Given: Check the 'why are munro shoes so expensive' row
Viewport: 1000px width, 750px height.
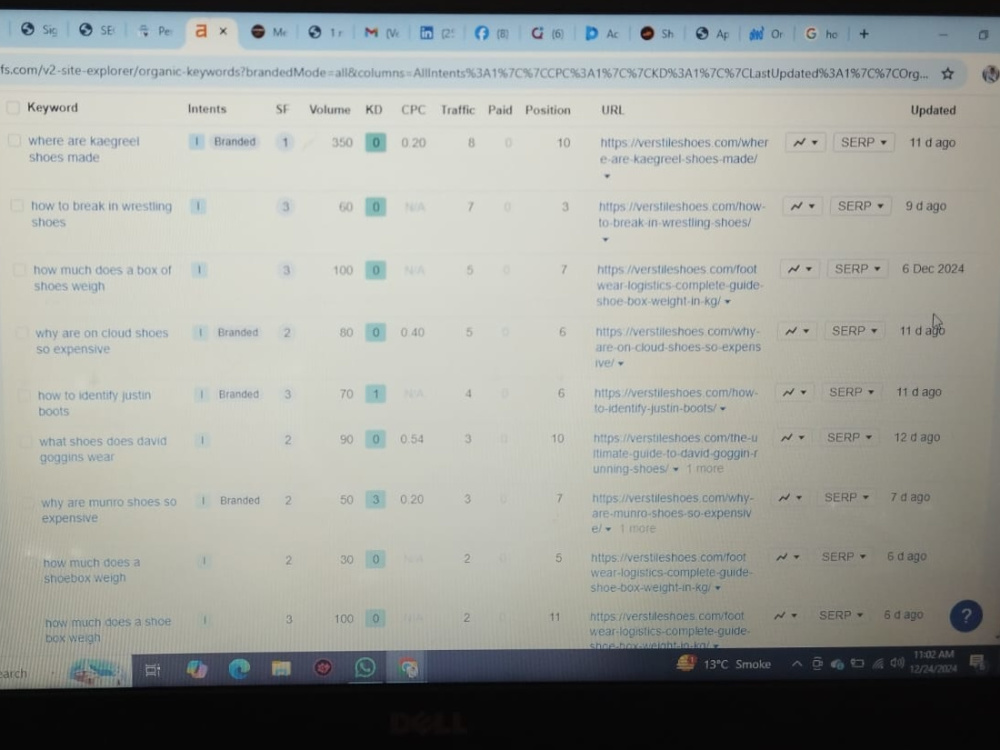Looking at the screenshot, I should (x=28, y=502).
